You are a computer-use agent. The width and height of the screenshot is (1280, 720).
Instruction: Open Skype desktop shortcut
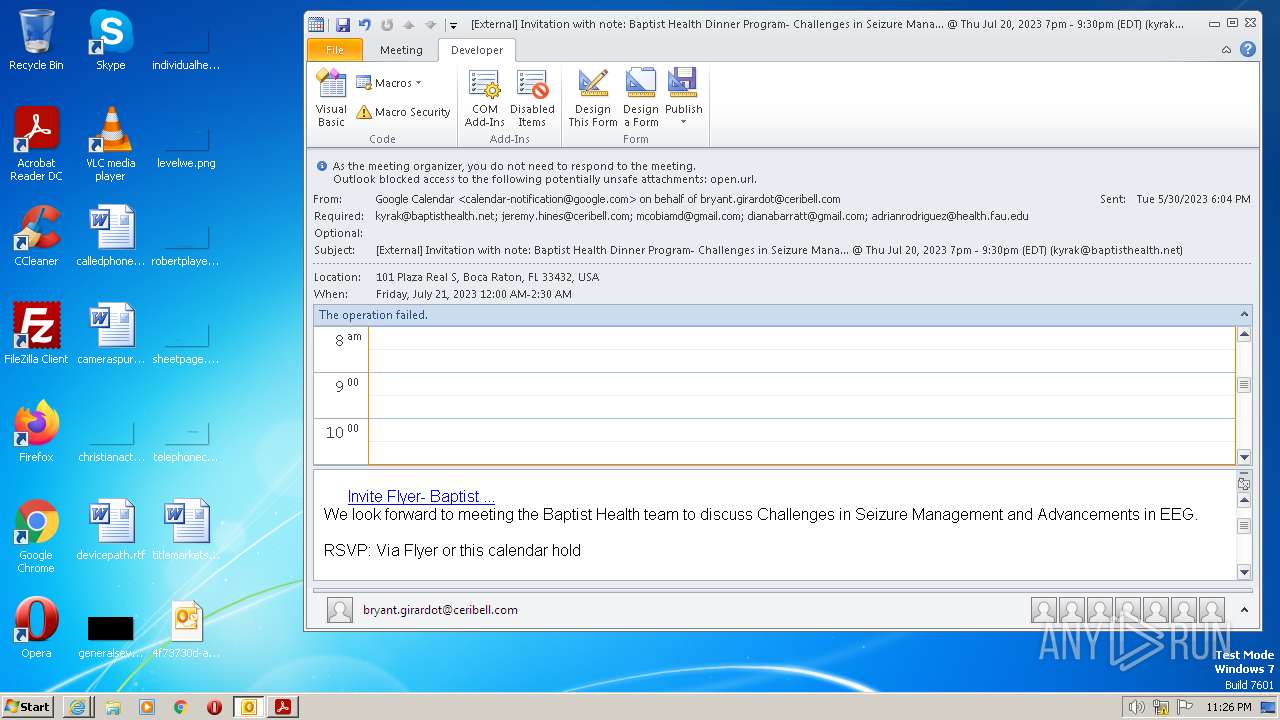pyautogui.click(x=110, y=40)
